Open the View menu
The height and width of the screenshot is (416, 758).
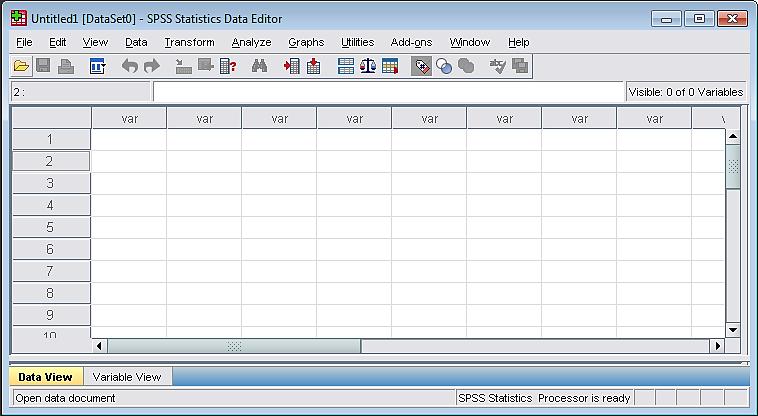tap(95, 43)
